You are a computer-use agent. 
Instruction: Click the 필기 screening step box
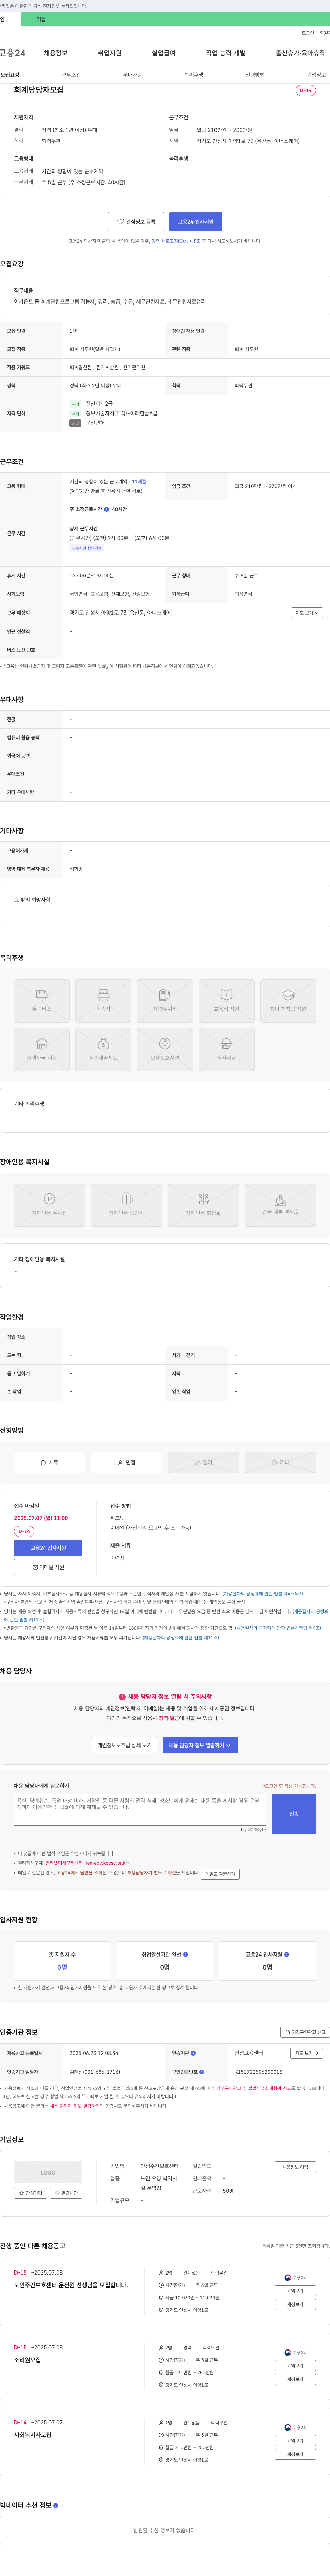[x=203, y=1462]
